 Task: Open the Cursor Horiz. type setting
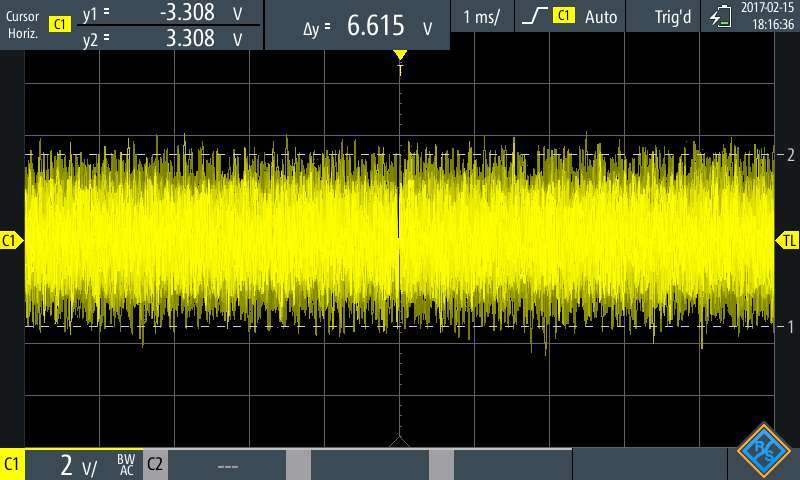[x=22, y=24]
